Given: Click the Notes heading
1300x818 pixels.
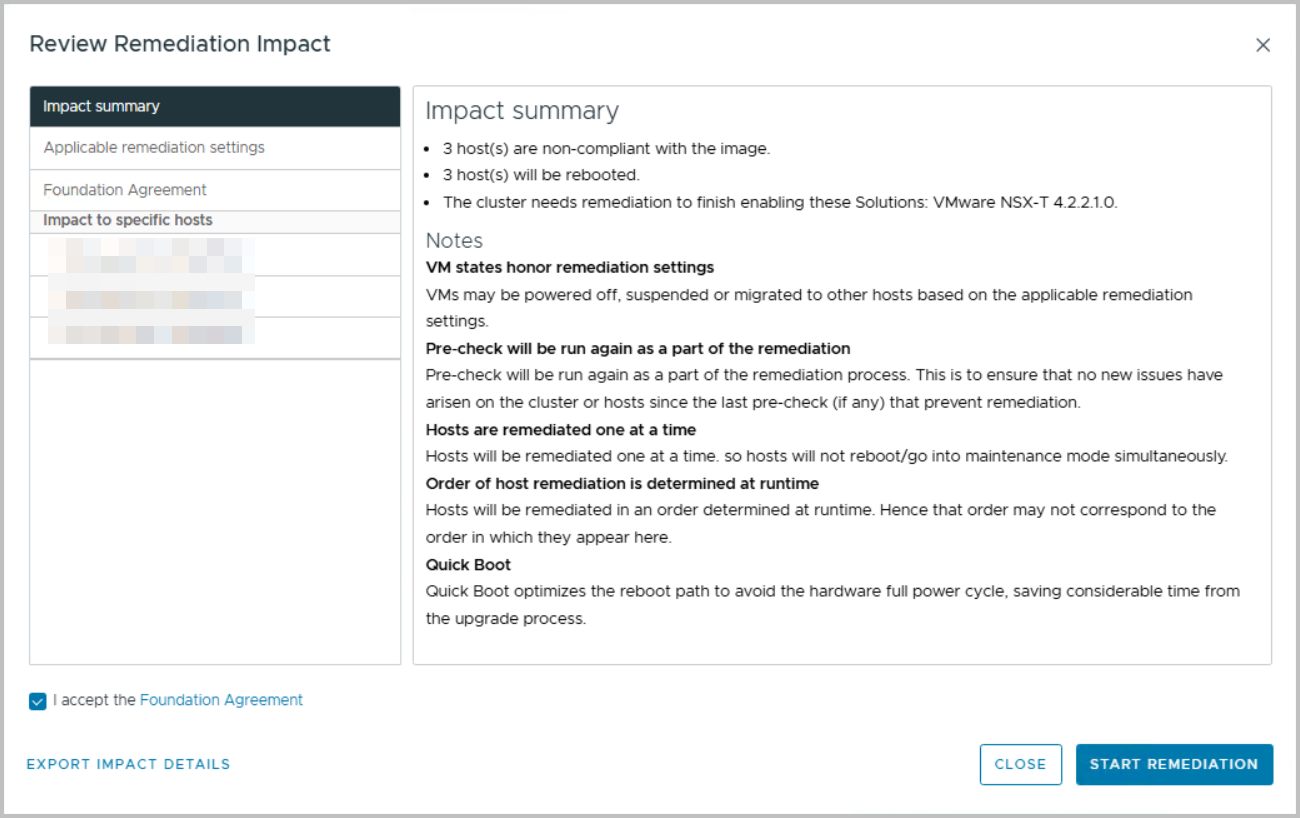Looking at the screenshot, I should pyautogui.click(x=454, y=240).
